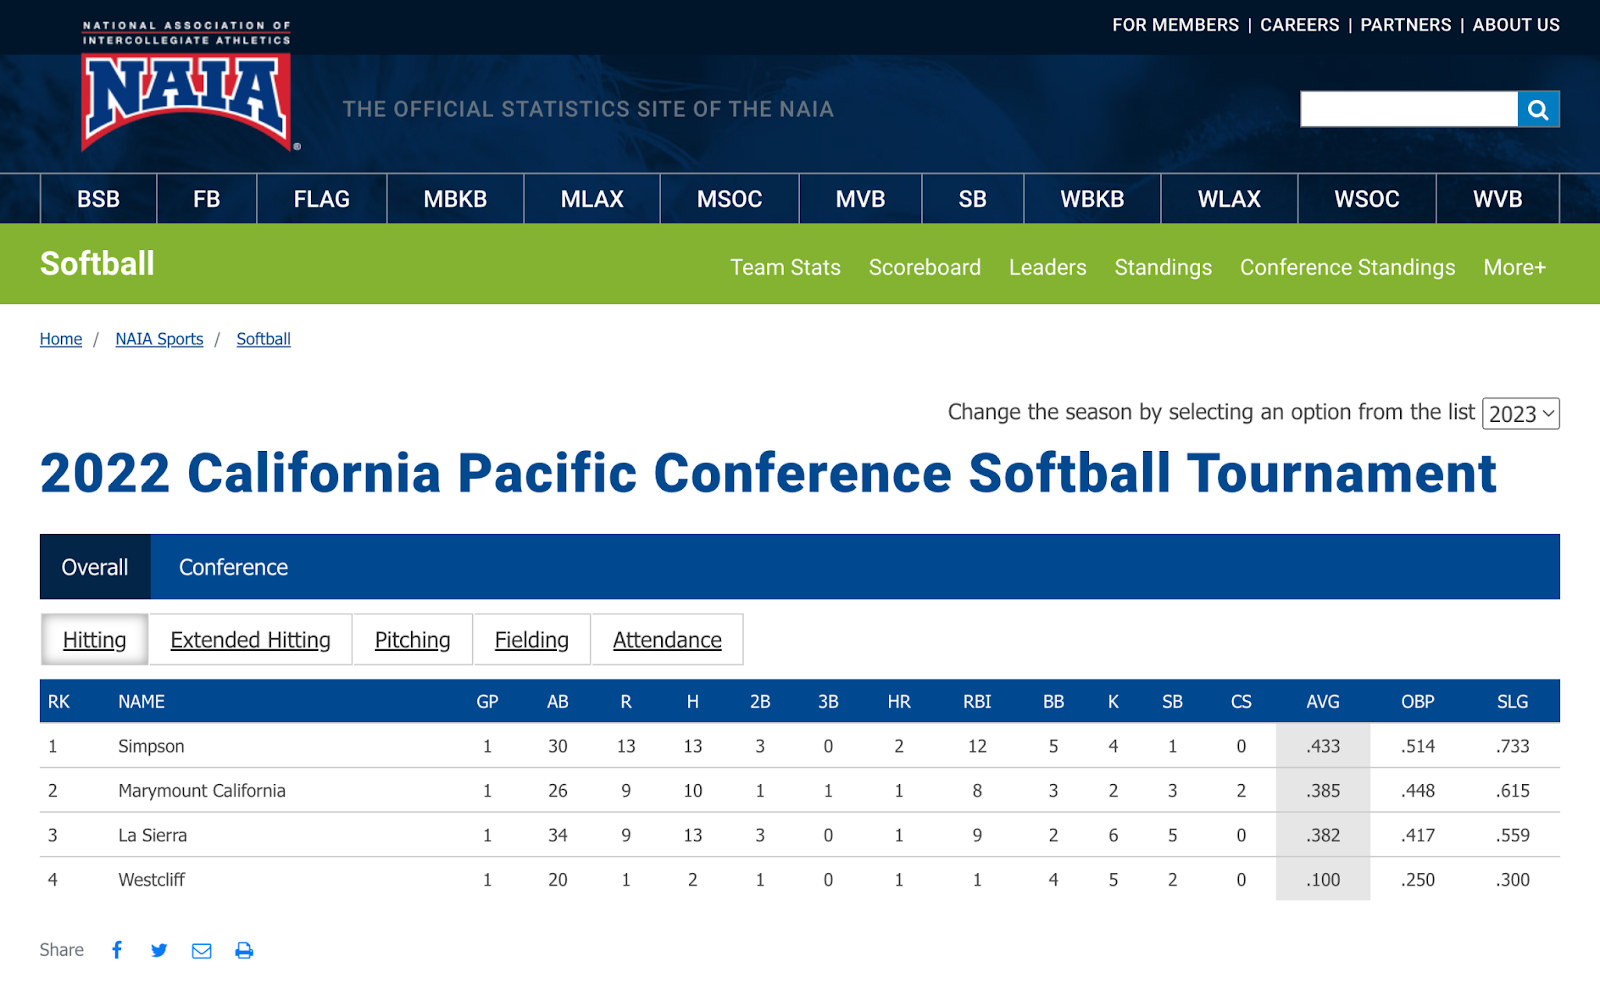Click the NAIA Sports breadcrumb

coord(159,339)
